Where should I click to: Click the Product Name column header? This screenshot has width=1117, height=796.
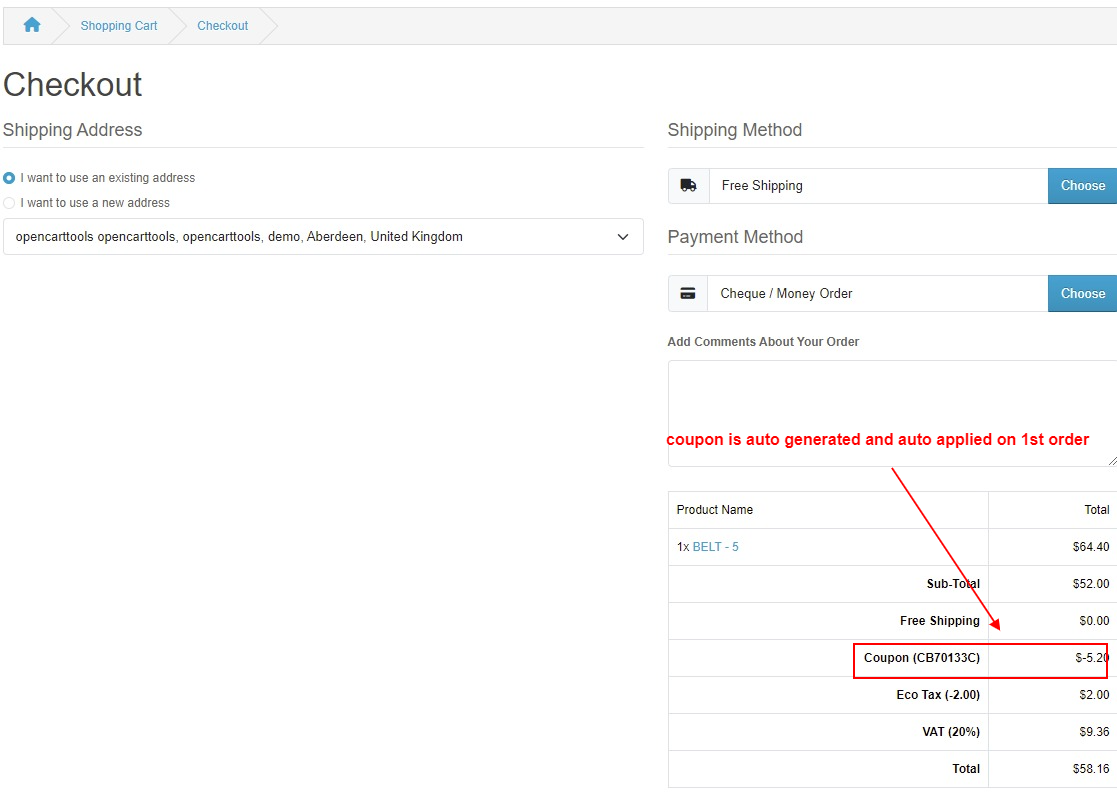pyautogui.click(x=715, y=510)
